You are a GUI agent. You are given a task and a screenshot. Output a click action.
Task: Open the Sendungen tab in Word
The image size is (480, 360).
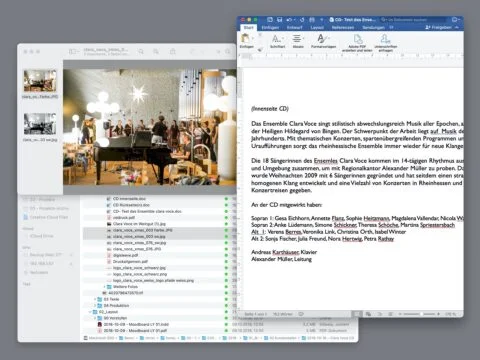coord(374,27)
